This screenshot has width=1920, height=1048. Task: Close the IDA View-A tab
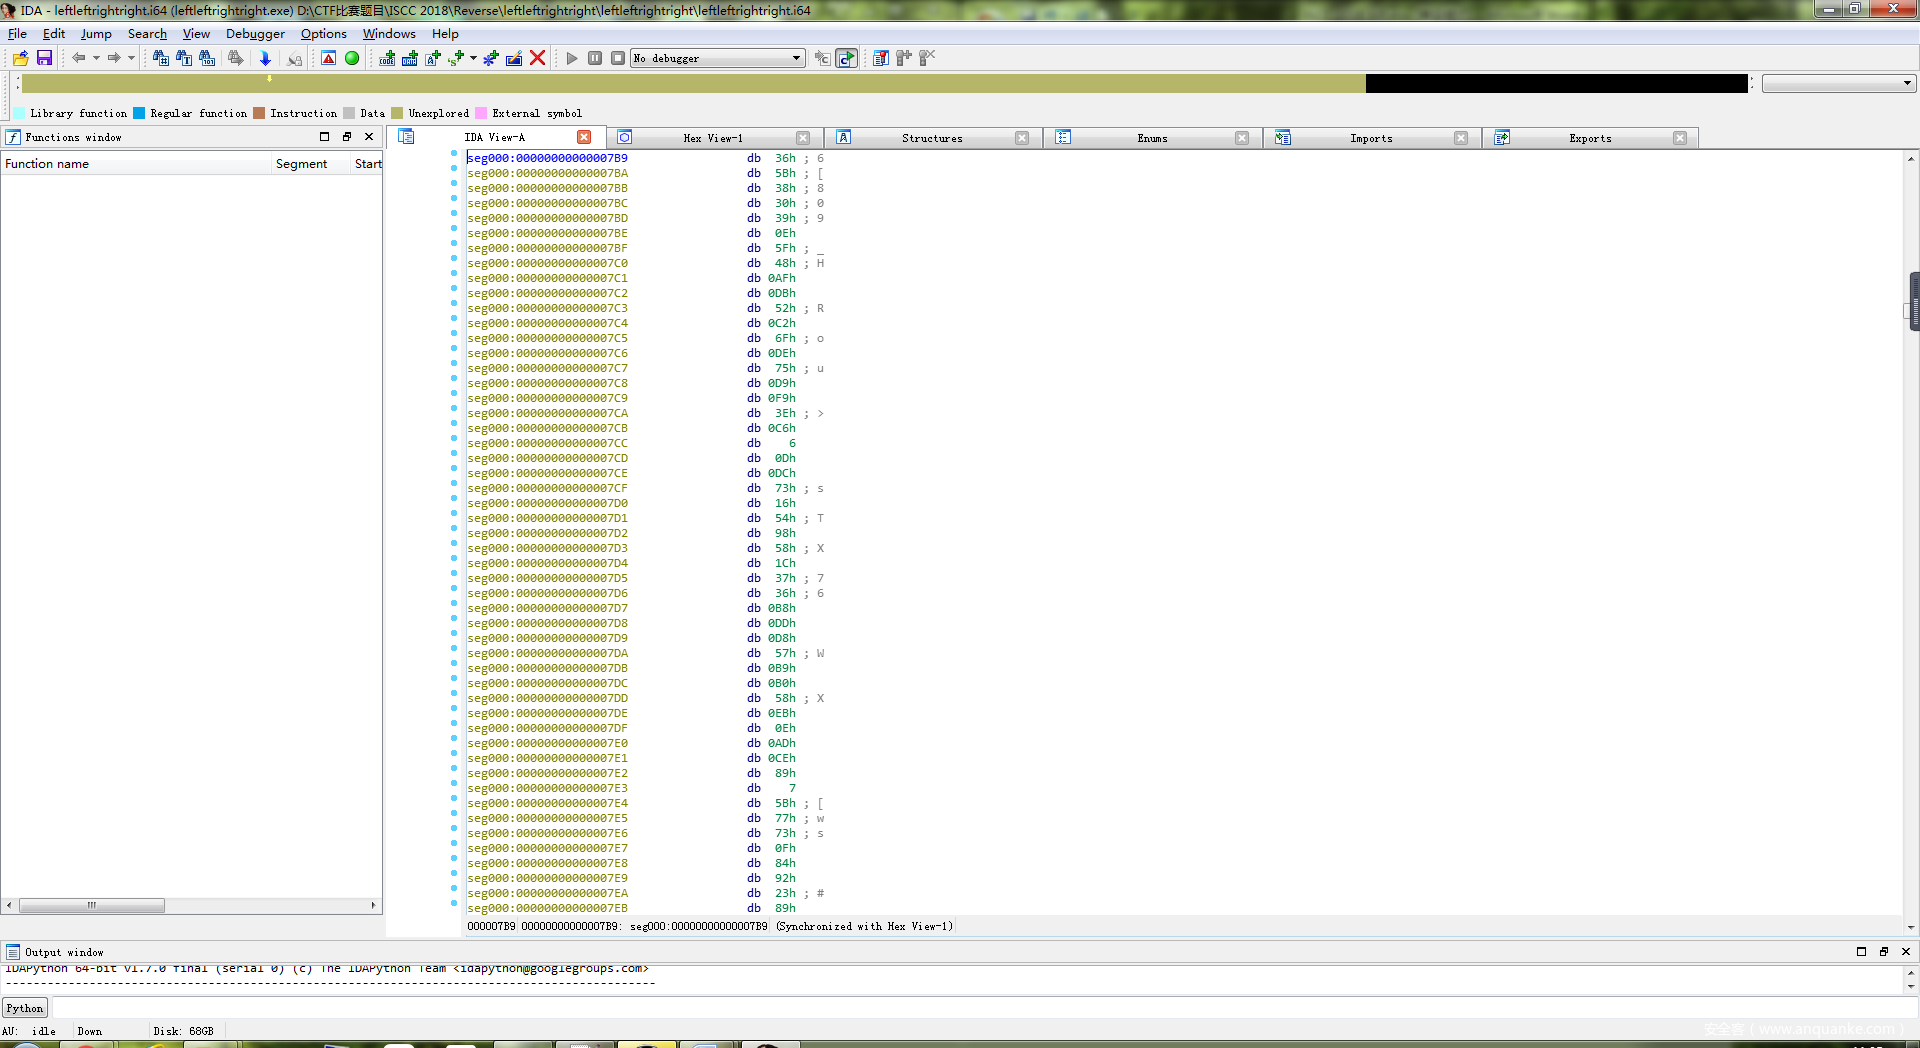(x=584, y=137)
